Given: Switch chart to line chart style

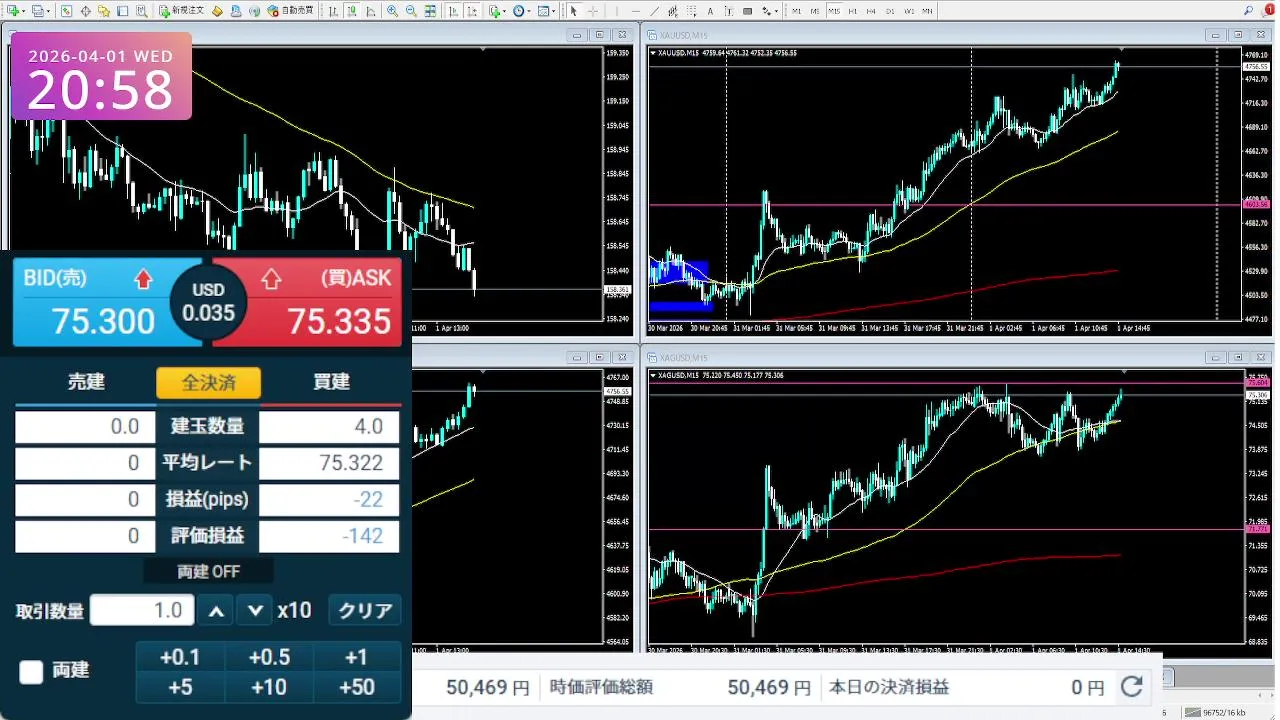Looking at the screenshot, I should [370, 10].
